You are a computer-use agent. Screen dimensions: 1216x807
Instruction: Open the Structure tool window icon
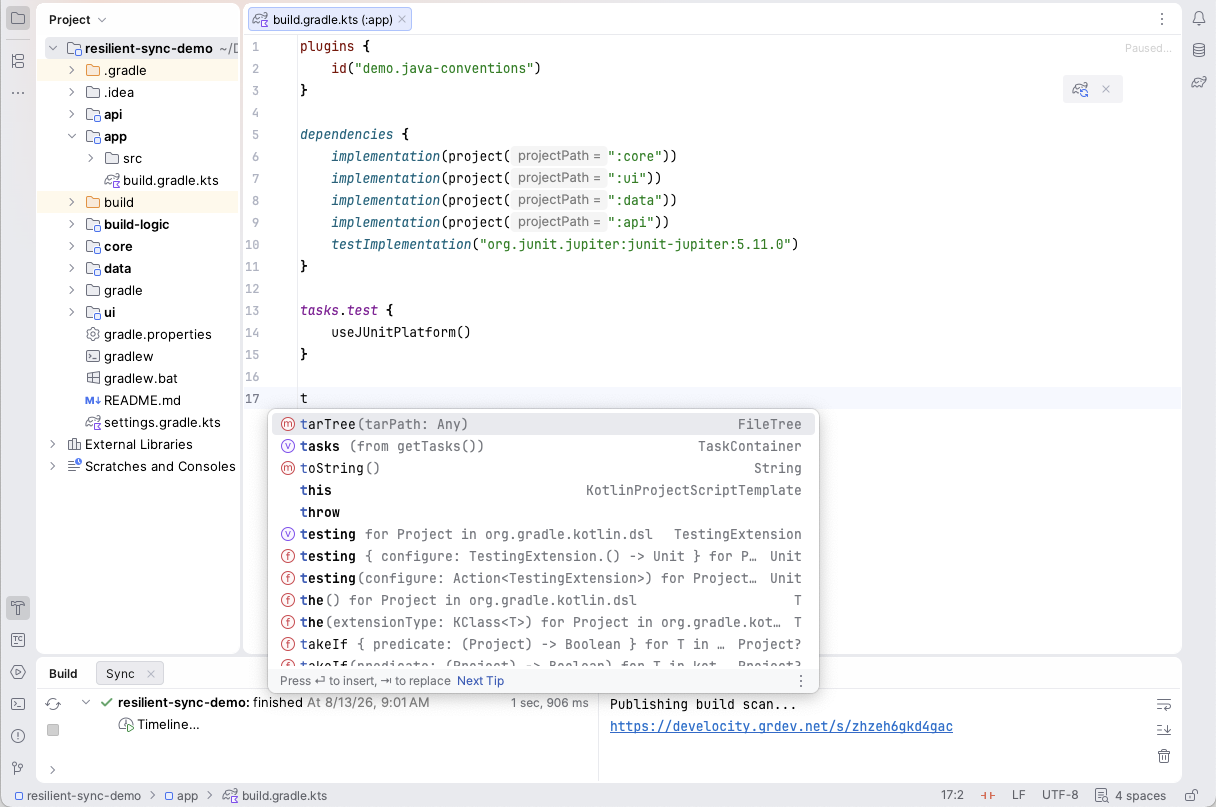(x=18, y=61)
